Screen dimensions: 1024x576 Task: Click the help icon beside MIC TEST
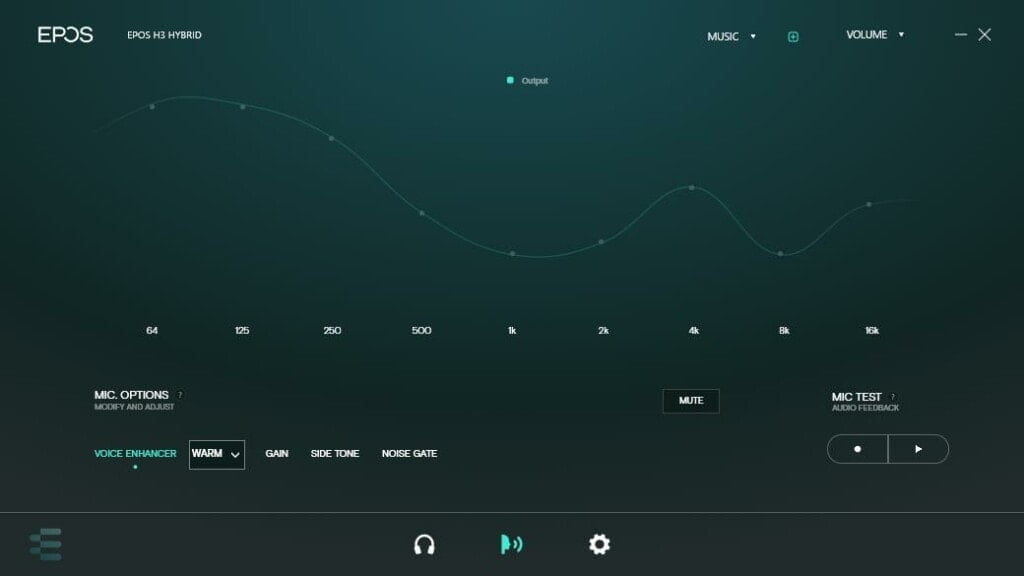pyautogui.click(x=893, y=397)
